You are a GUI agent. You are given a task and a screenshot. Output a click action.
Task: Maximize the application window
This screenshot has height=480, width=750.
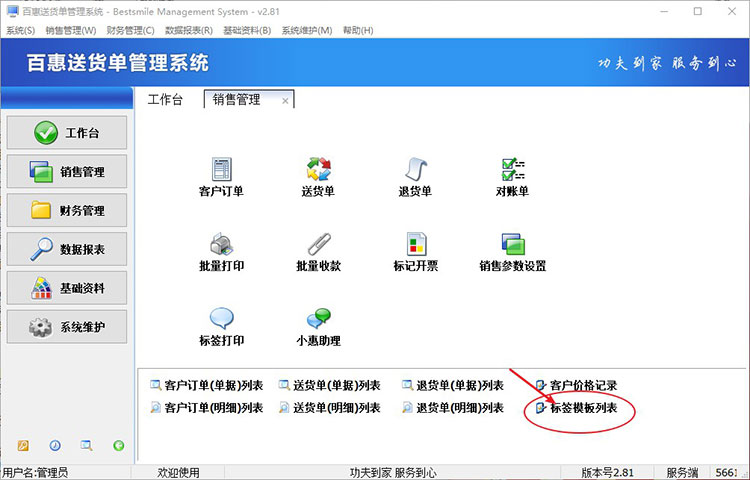[x=698, y=11]
